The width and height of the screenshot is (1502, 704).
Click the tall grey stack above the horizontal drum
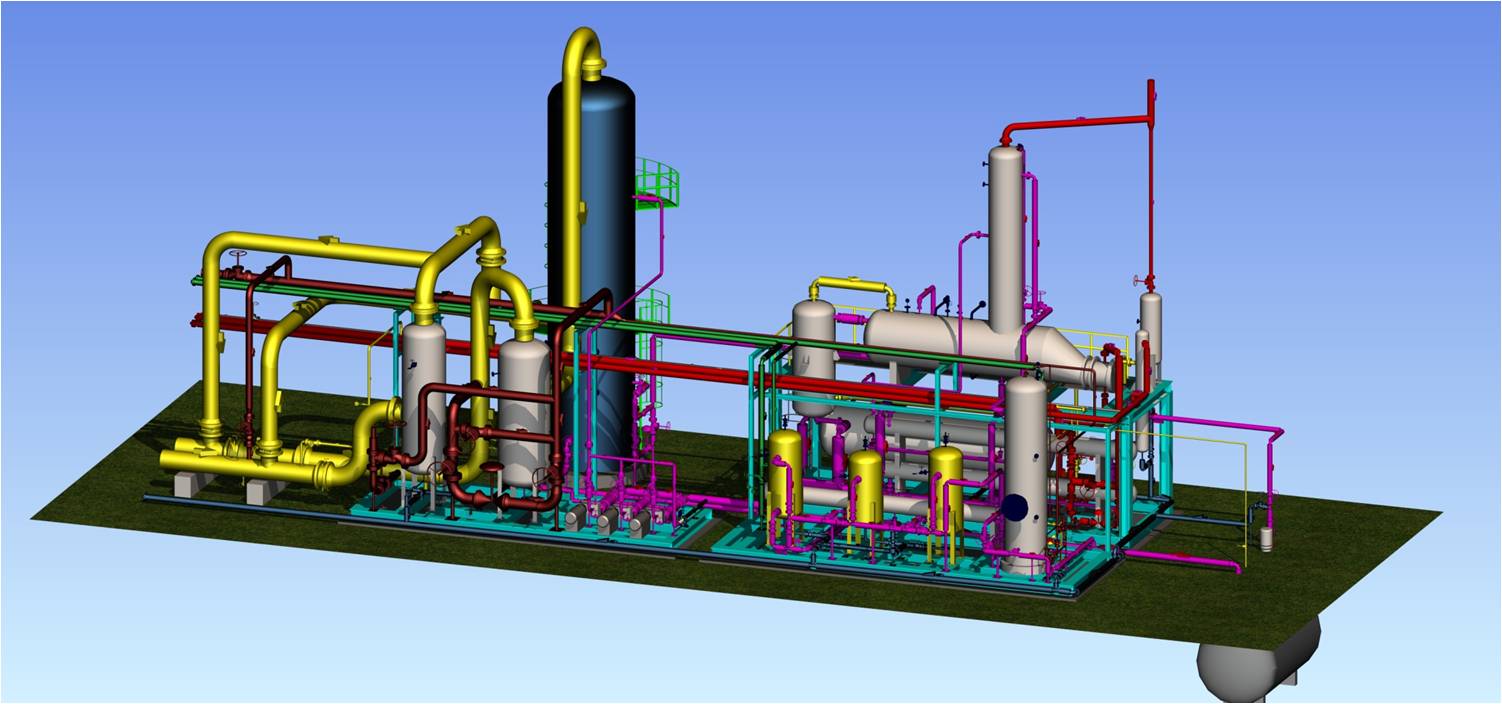point(1005,230)
